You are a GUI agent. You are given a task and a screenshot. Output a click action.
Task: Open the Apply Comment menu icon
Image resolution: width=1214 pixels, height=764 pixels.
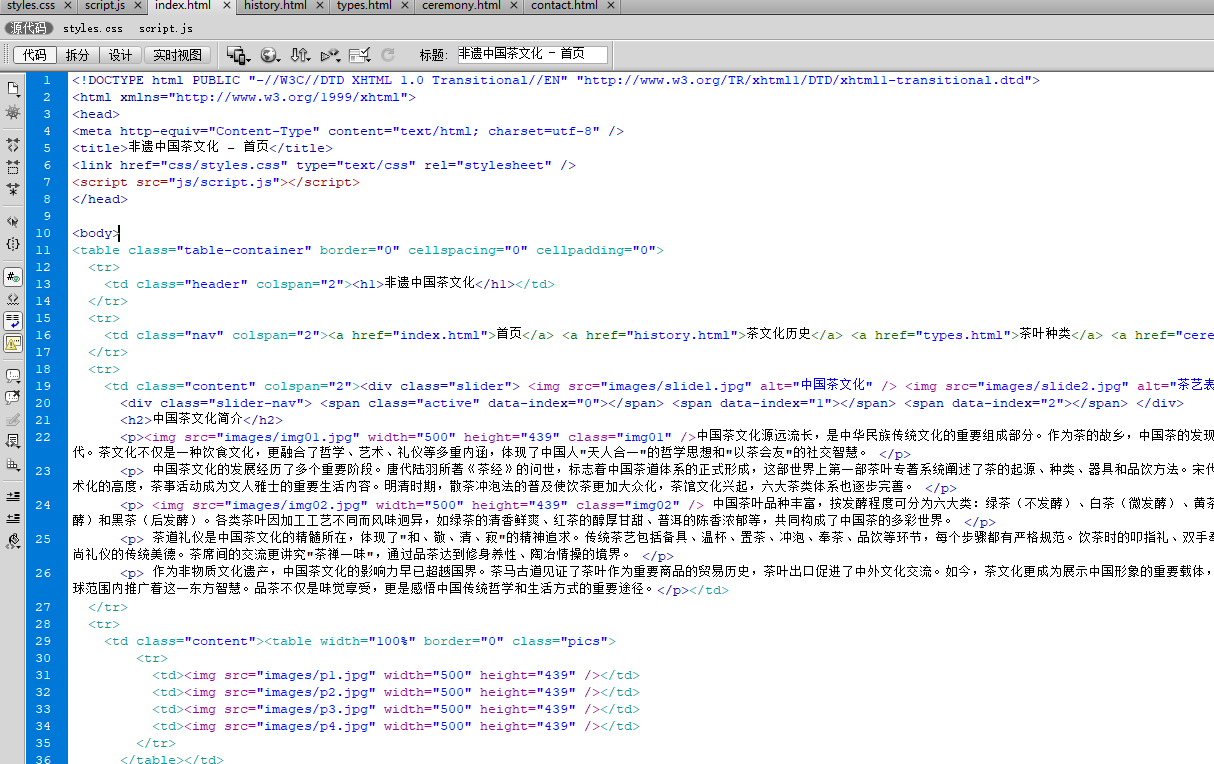tap(13, 376)
